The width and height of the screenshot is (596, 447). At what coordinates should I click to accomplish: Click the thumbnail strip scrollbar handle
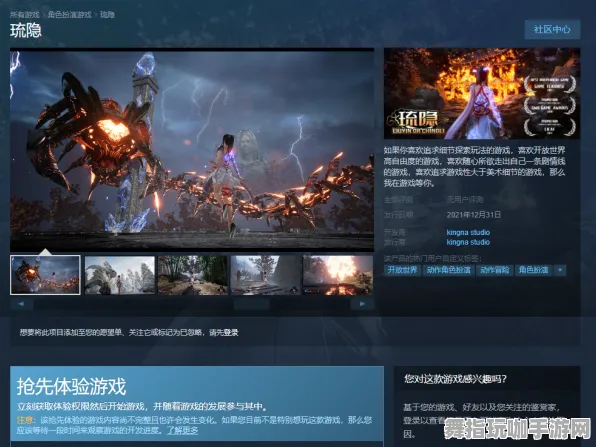click(252, 304)
